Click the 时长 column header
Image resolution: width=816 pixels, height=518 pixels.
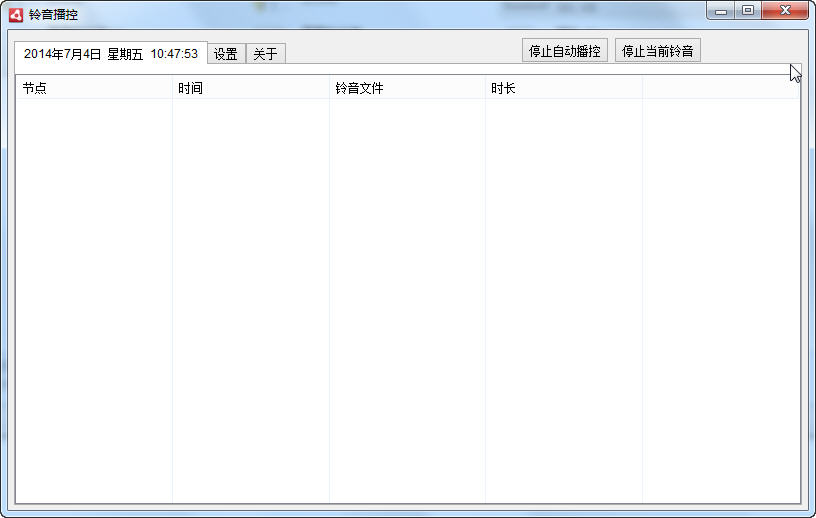click(x=563, y=88)
